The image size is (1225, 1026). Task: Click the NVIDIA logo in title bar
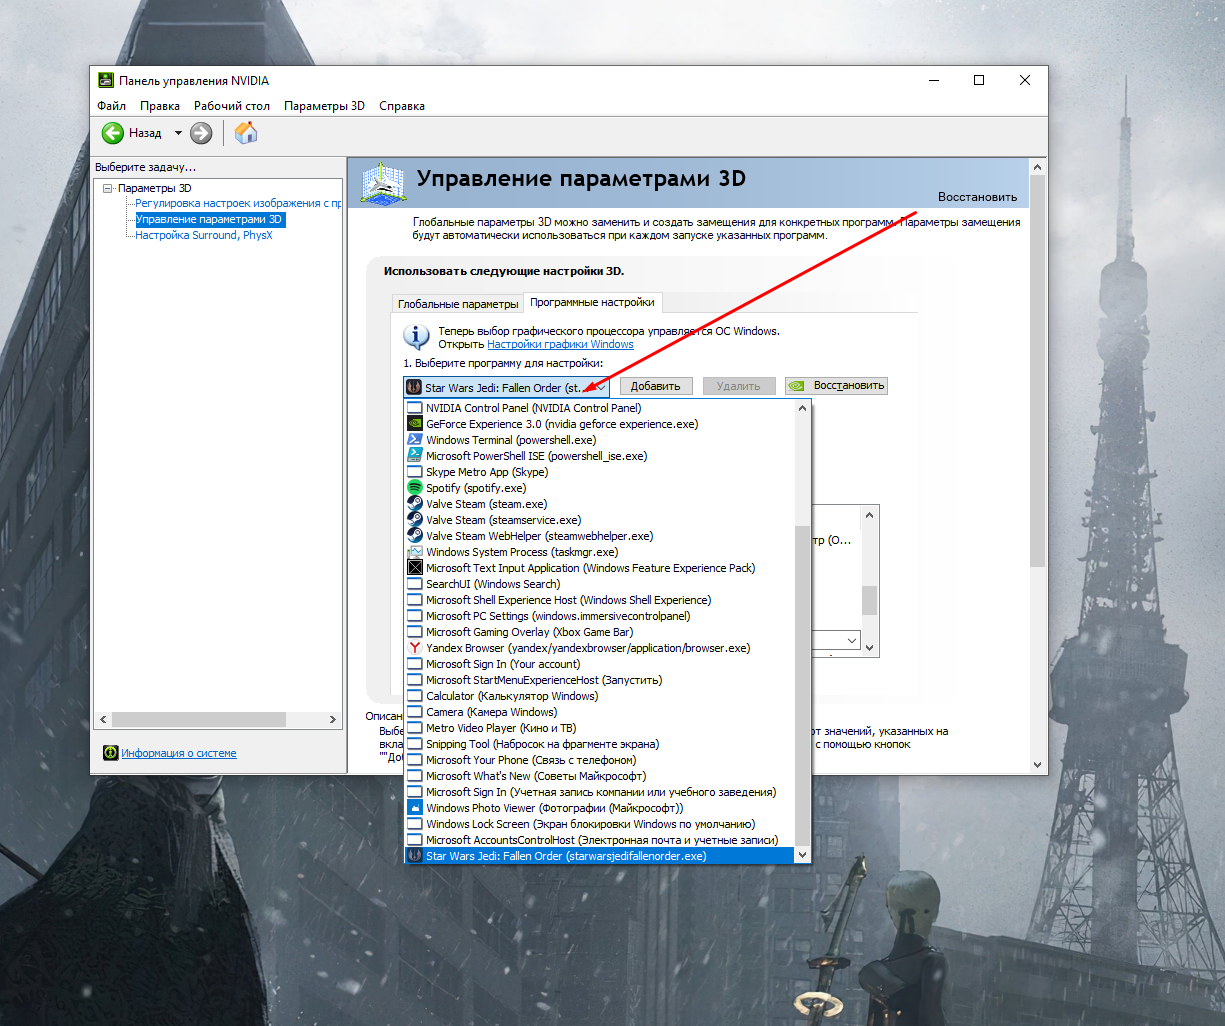105,81
